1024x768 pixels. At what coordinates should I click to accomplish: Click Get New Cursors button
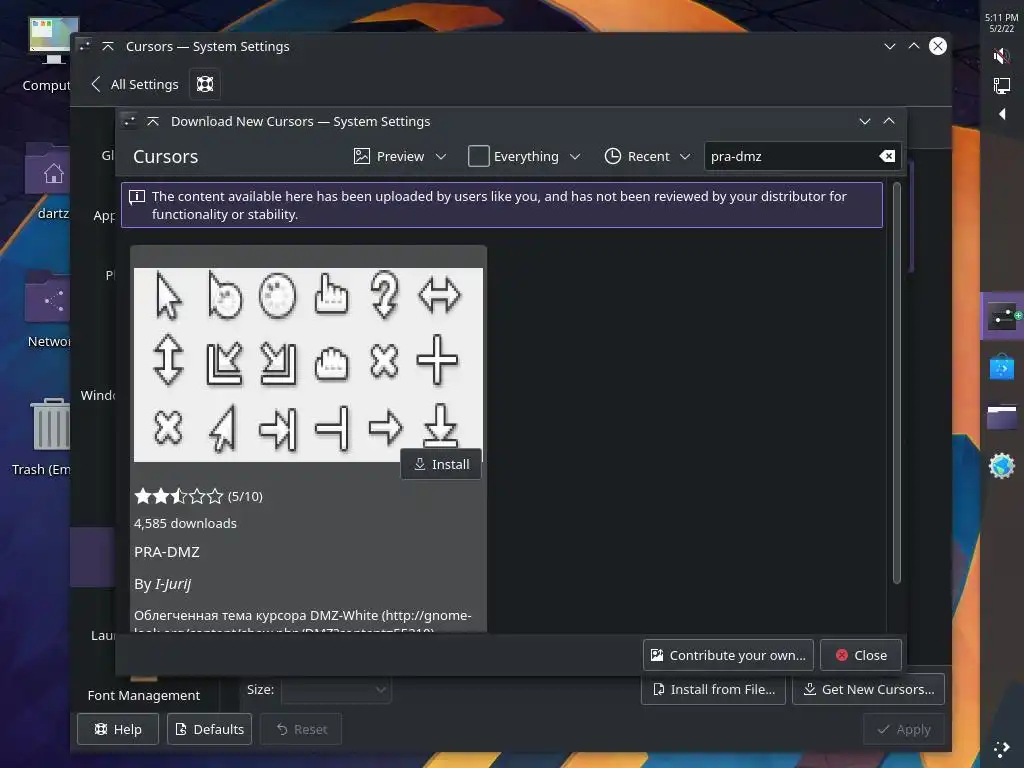(x=869, y=690)
